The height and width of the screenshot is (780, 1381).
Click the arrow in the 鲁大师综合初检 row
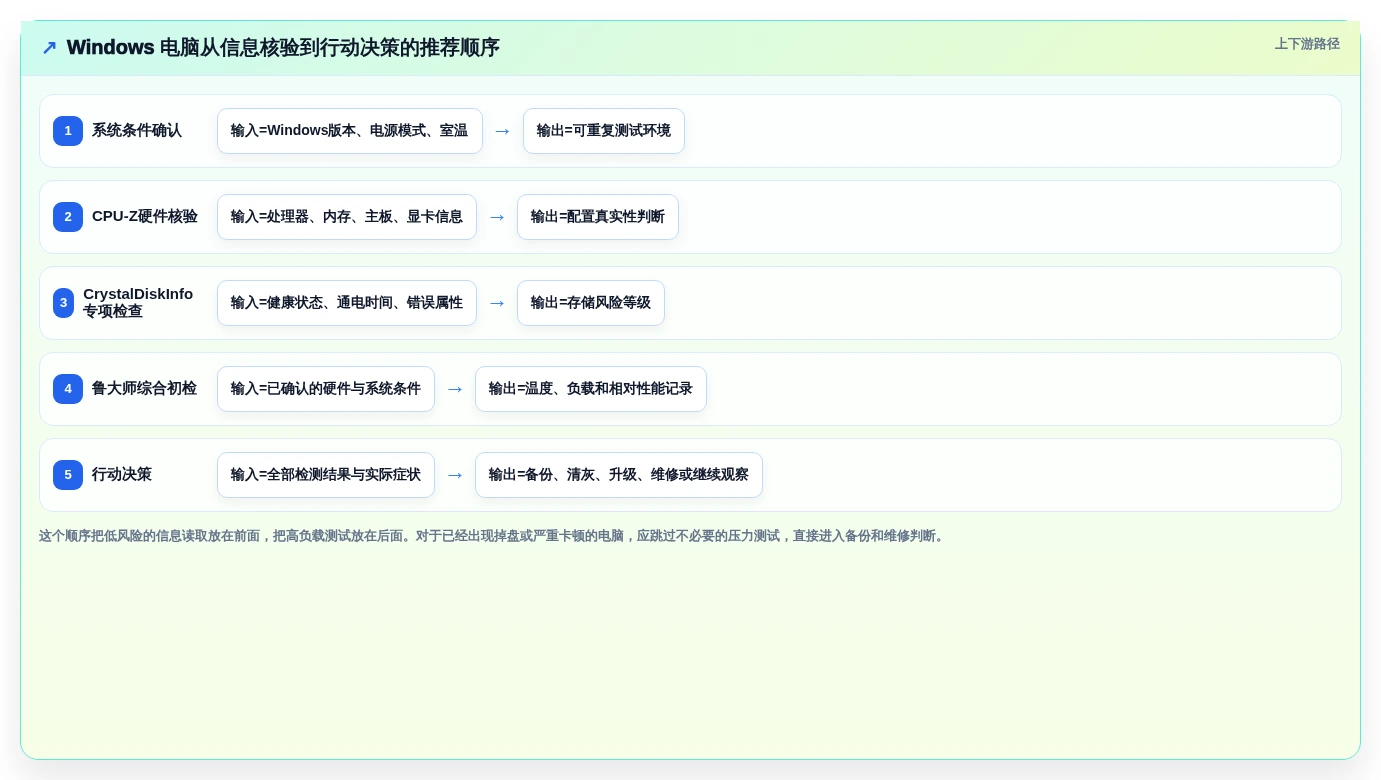pyautogui.click(x=455, y=389)
